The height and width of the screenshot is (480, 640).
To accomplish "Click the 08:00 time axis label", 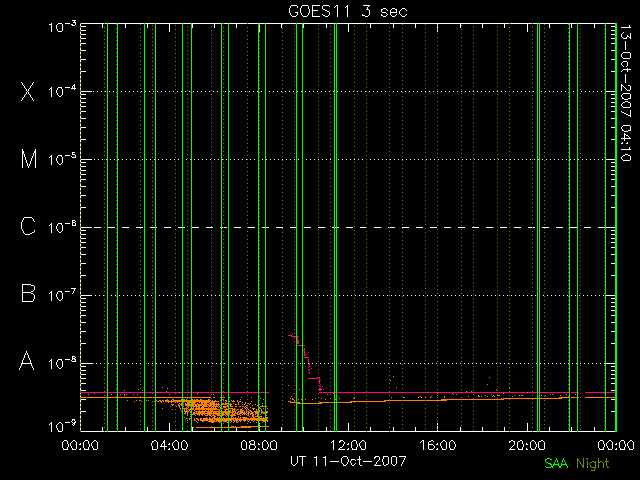I will (x=259, y=445).
